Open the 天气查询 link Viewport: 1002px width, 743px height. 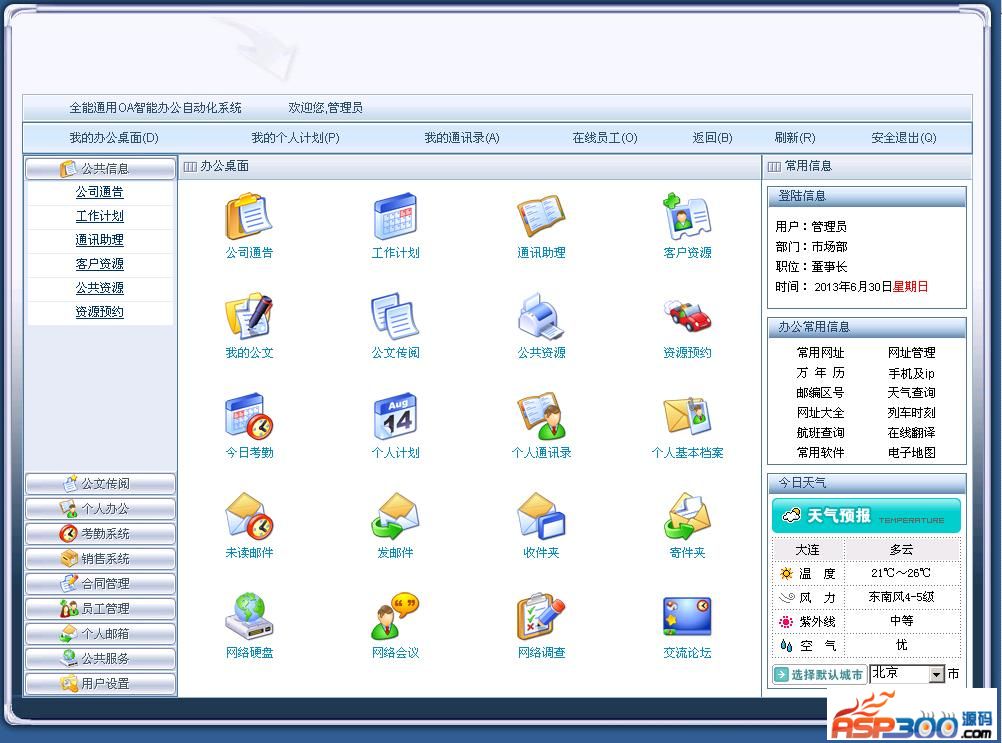pyautogui.click(x=911, y=393)
